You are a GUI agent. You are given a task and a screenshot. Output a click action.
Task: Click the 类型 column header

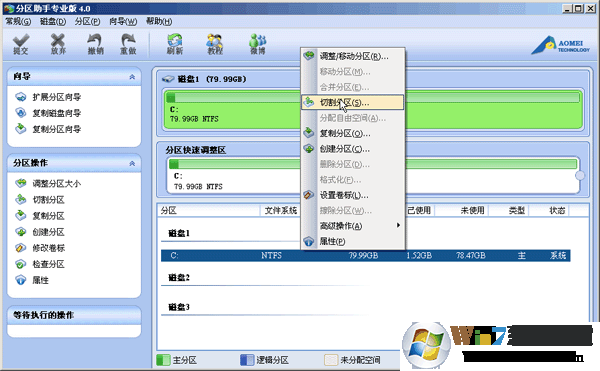click(517, 210)
